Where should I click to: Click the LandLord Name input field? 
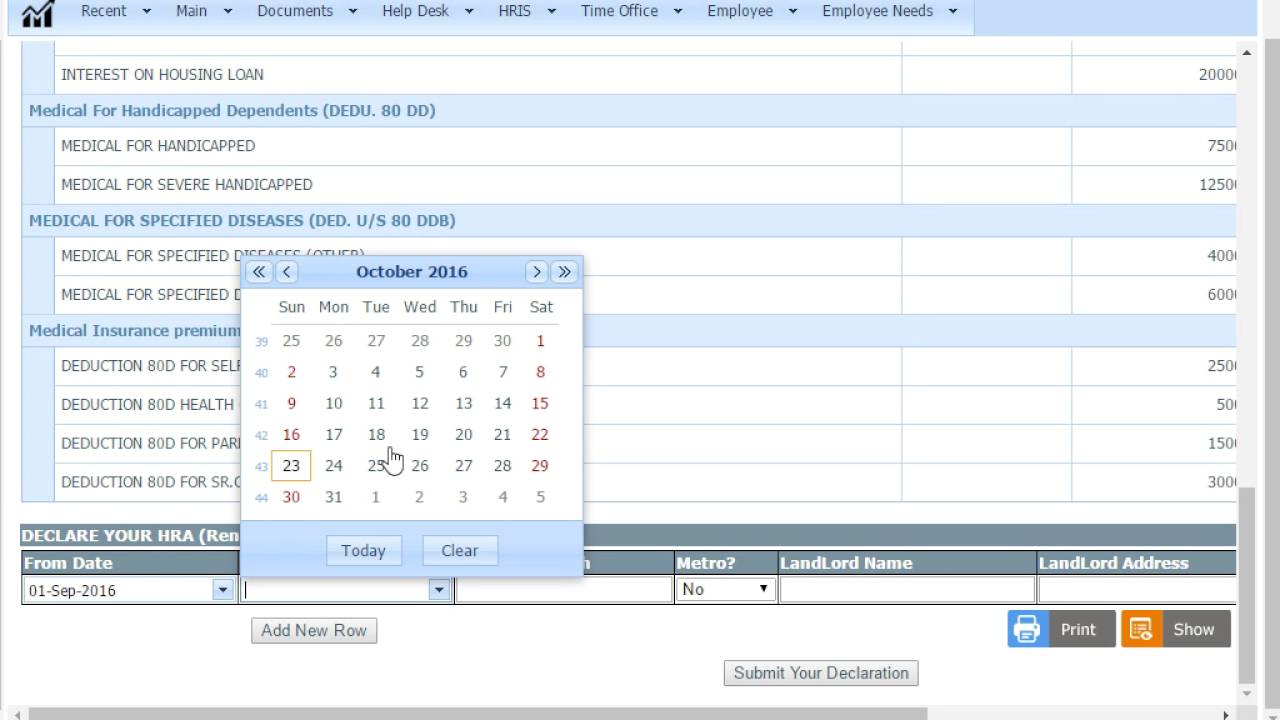(907, 590)
